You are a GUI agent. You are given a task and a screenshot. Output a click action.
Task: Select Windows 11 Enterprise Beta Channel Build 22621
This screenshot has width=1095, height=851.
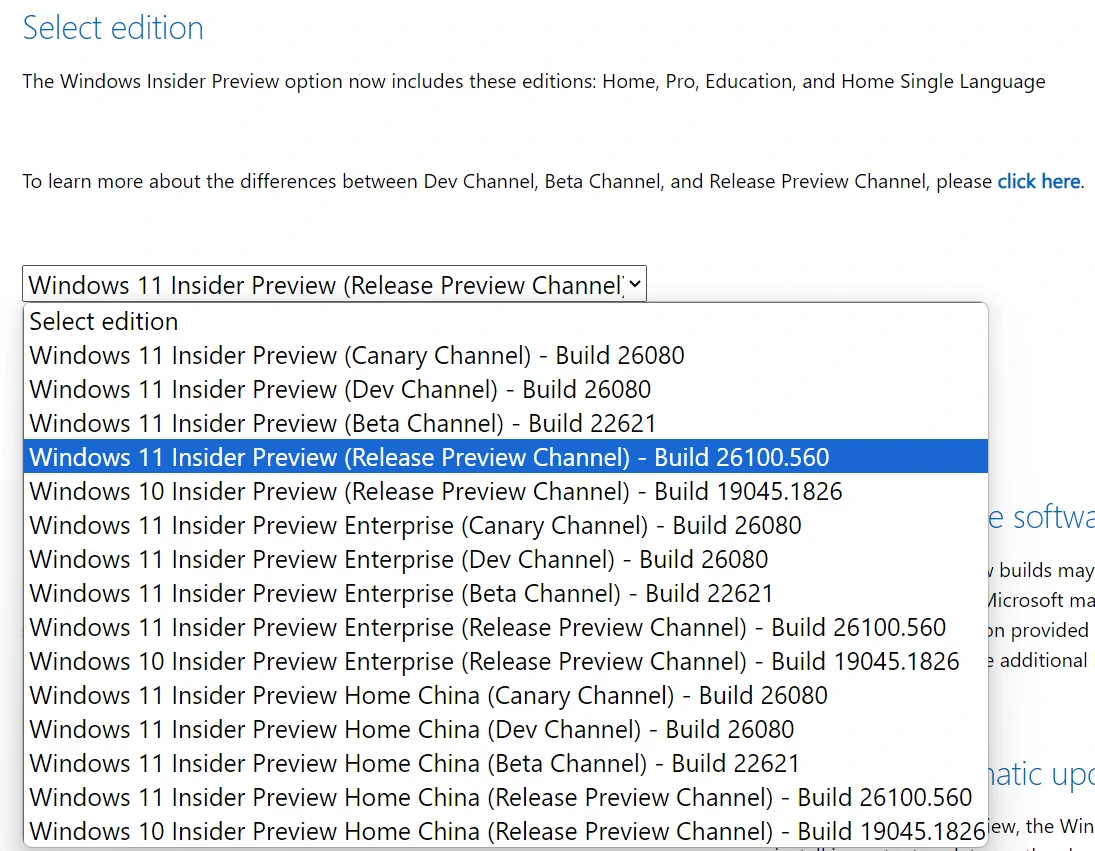[x=506, y=593]
